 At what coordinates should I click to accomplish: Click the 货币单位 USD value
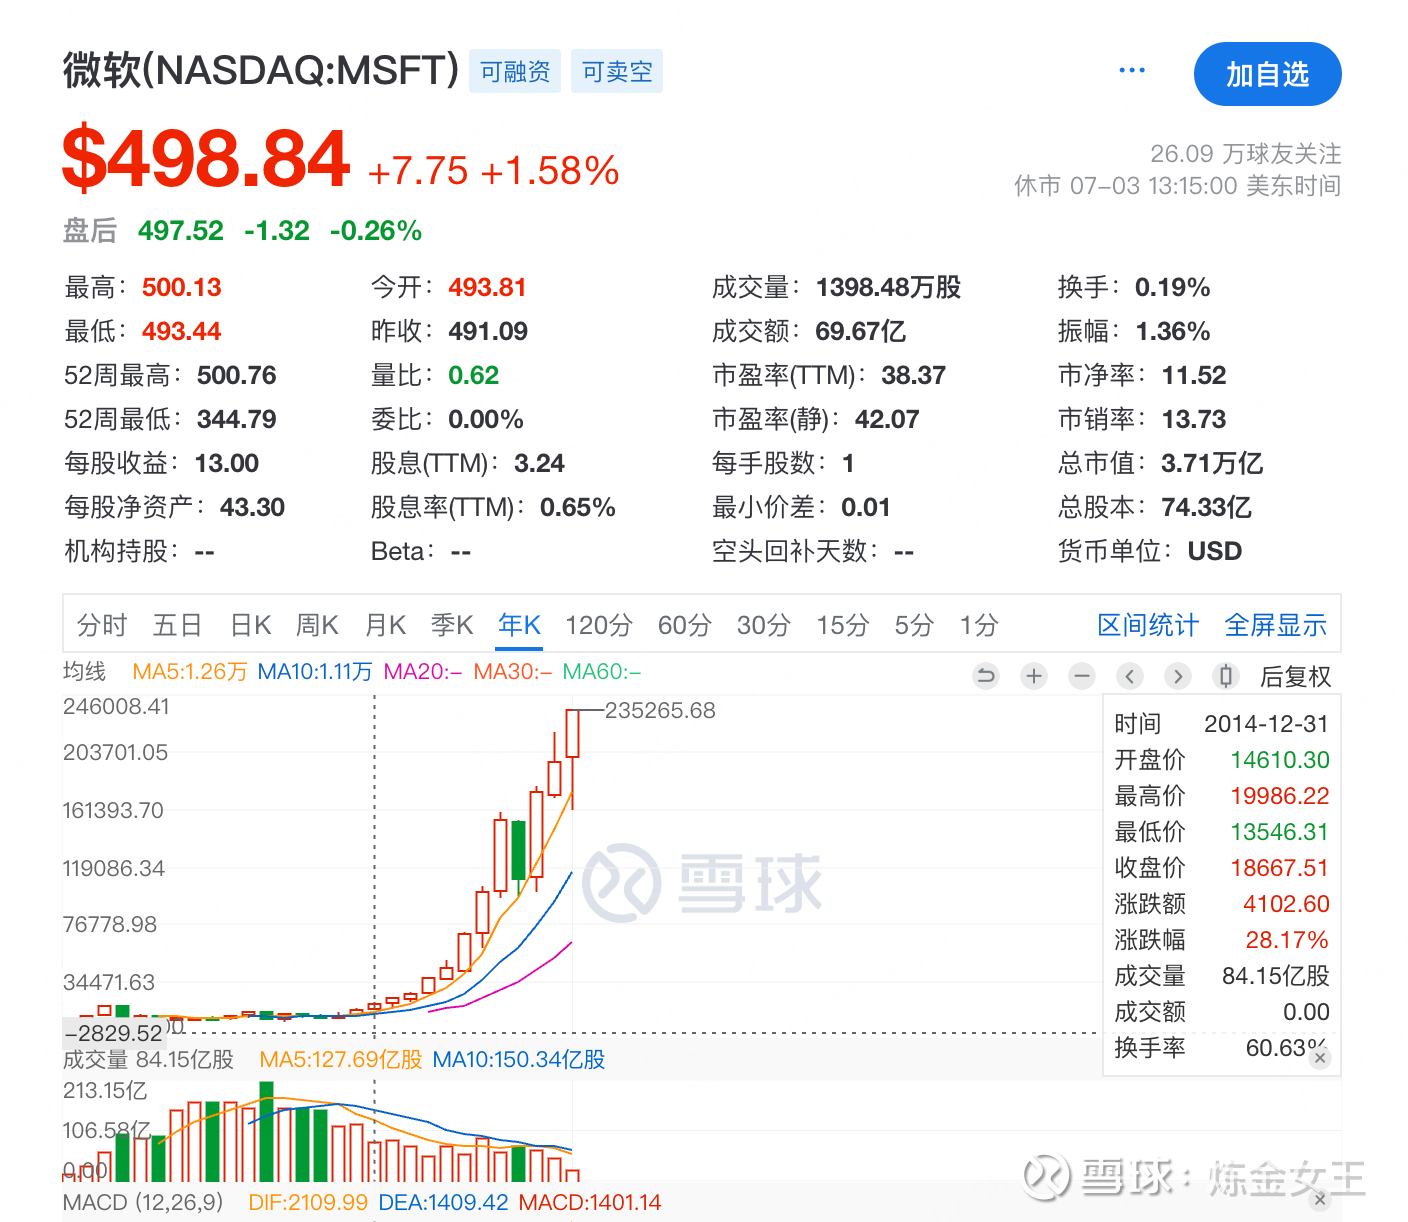tap(1215, 552)
